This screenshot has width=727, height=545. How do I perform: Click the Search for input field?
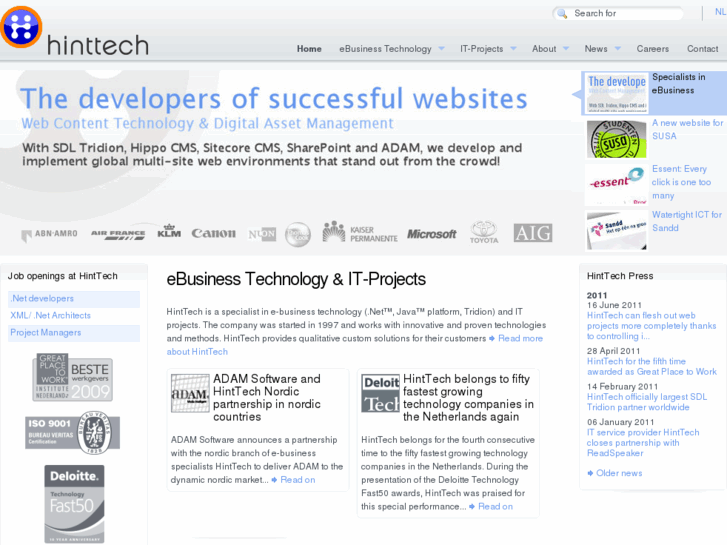click(x=626, y=13)
